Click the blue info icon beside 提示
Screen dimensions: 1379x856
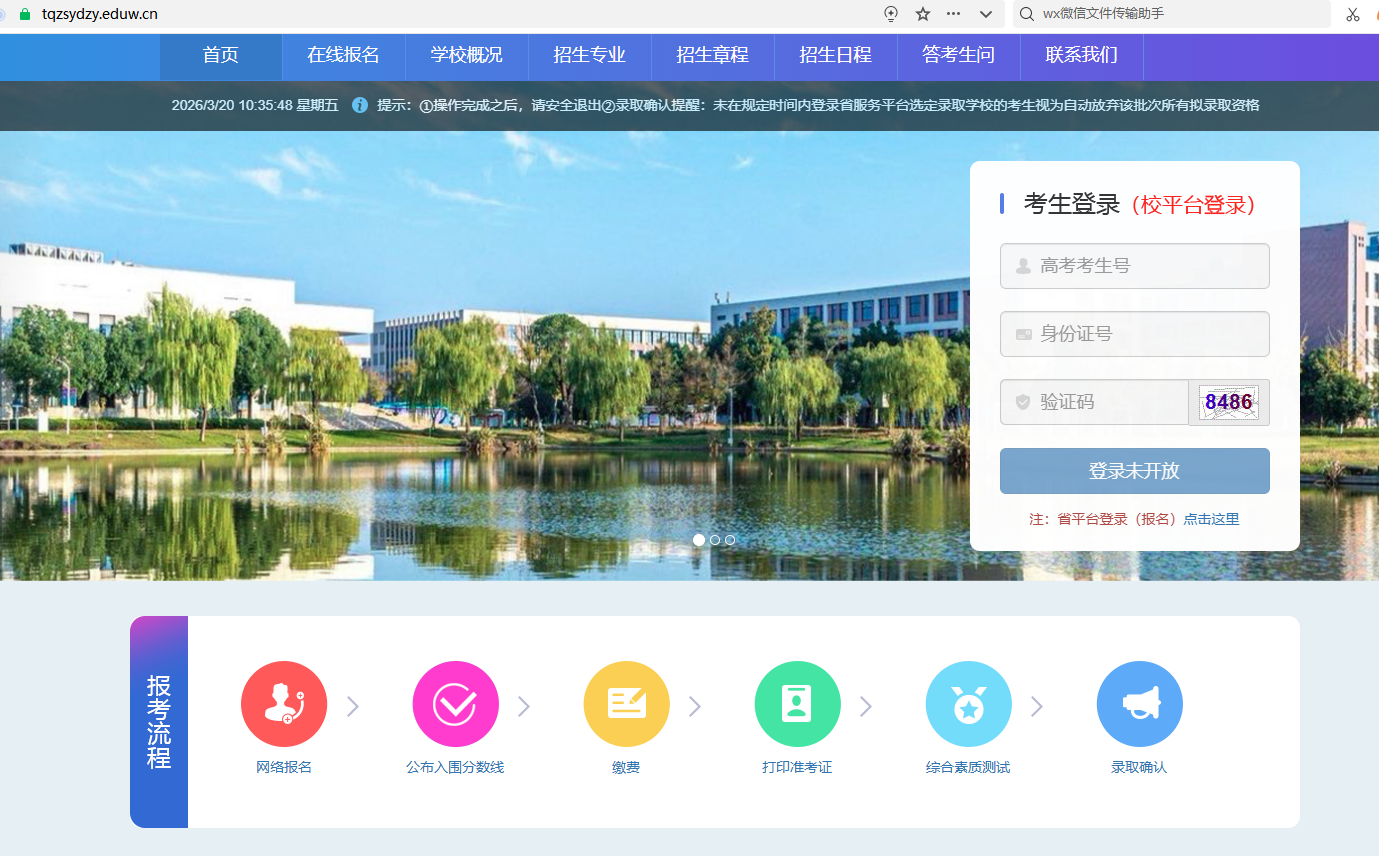pos(360,105)
